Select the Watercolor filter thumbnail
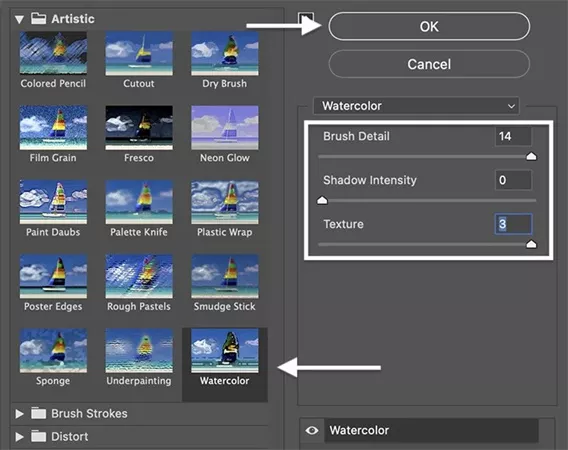The image size is (568, 450). click(x=225, y=350)
